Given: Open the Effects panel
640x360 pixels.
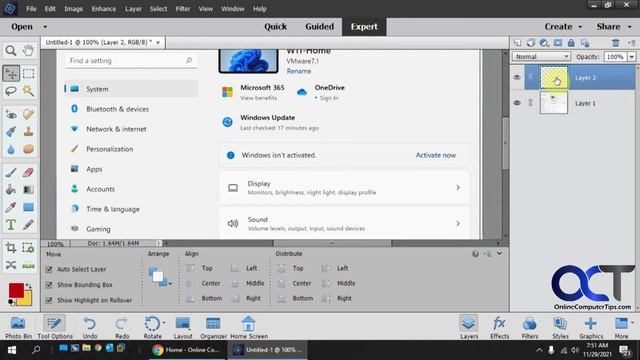Looking at the screenshot, I should pos(500,327).
